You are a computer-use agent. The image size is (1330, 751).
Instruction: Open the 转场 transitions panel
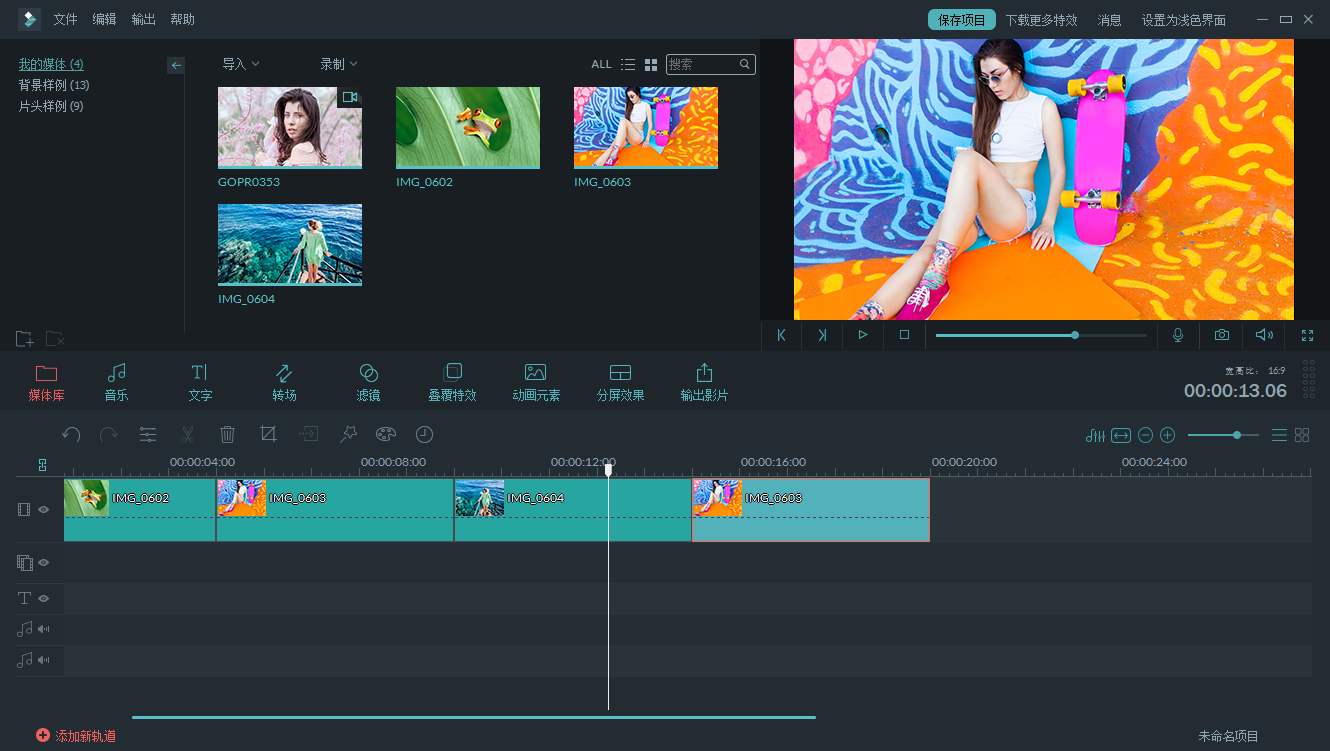[284, 383]
